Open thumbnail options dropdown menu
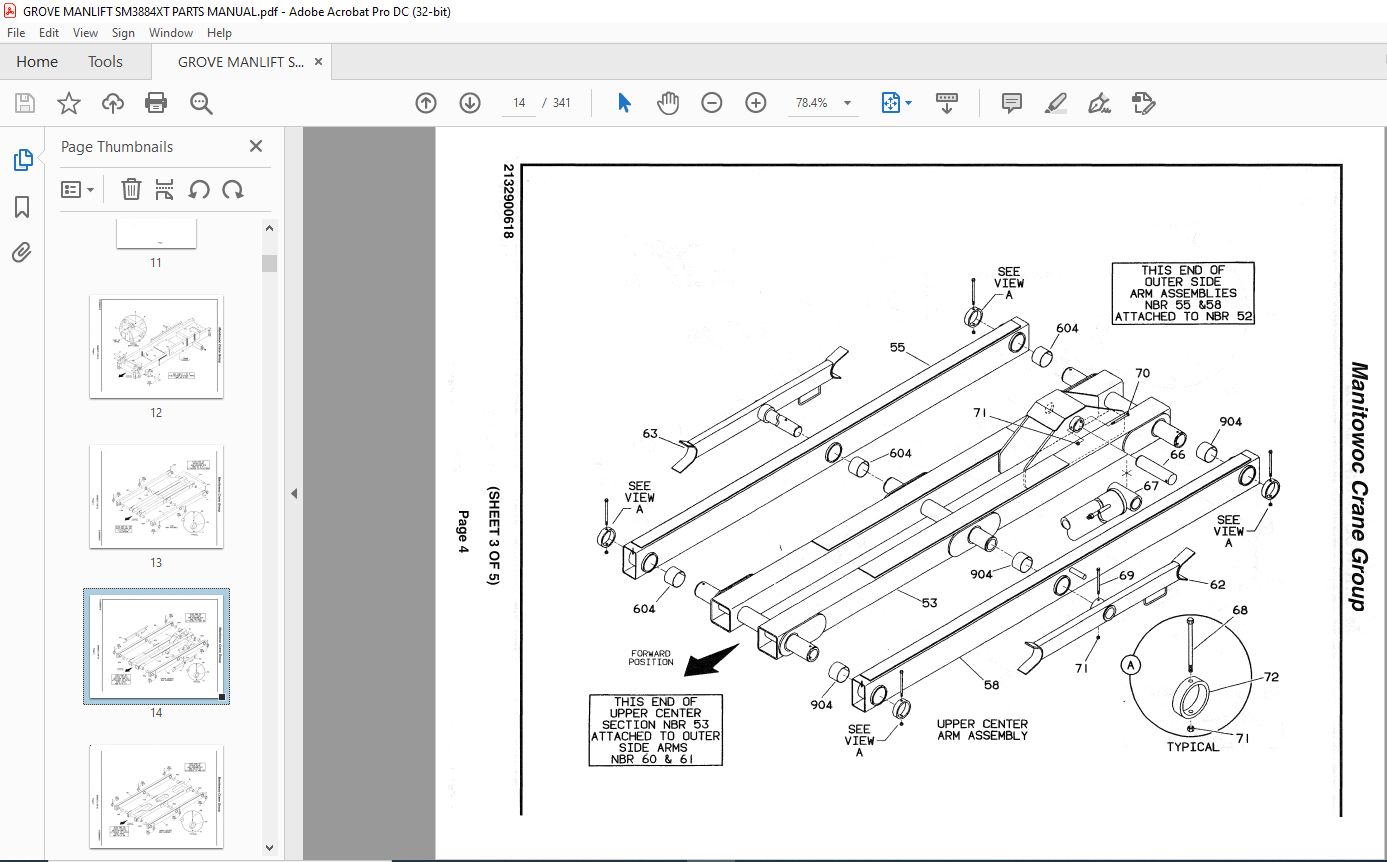 point(78,189)
